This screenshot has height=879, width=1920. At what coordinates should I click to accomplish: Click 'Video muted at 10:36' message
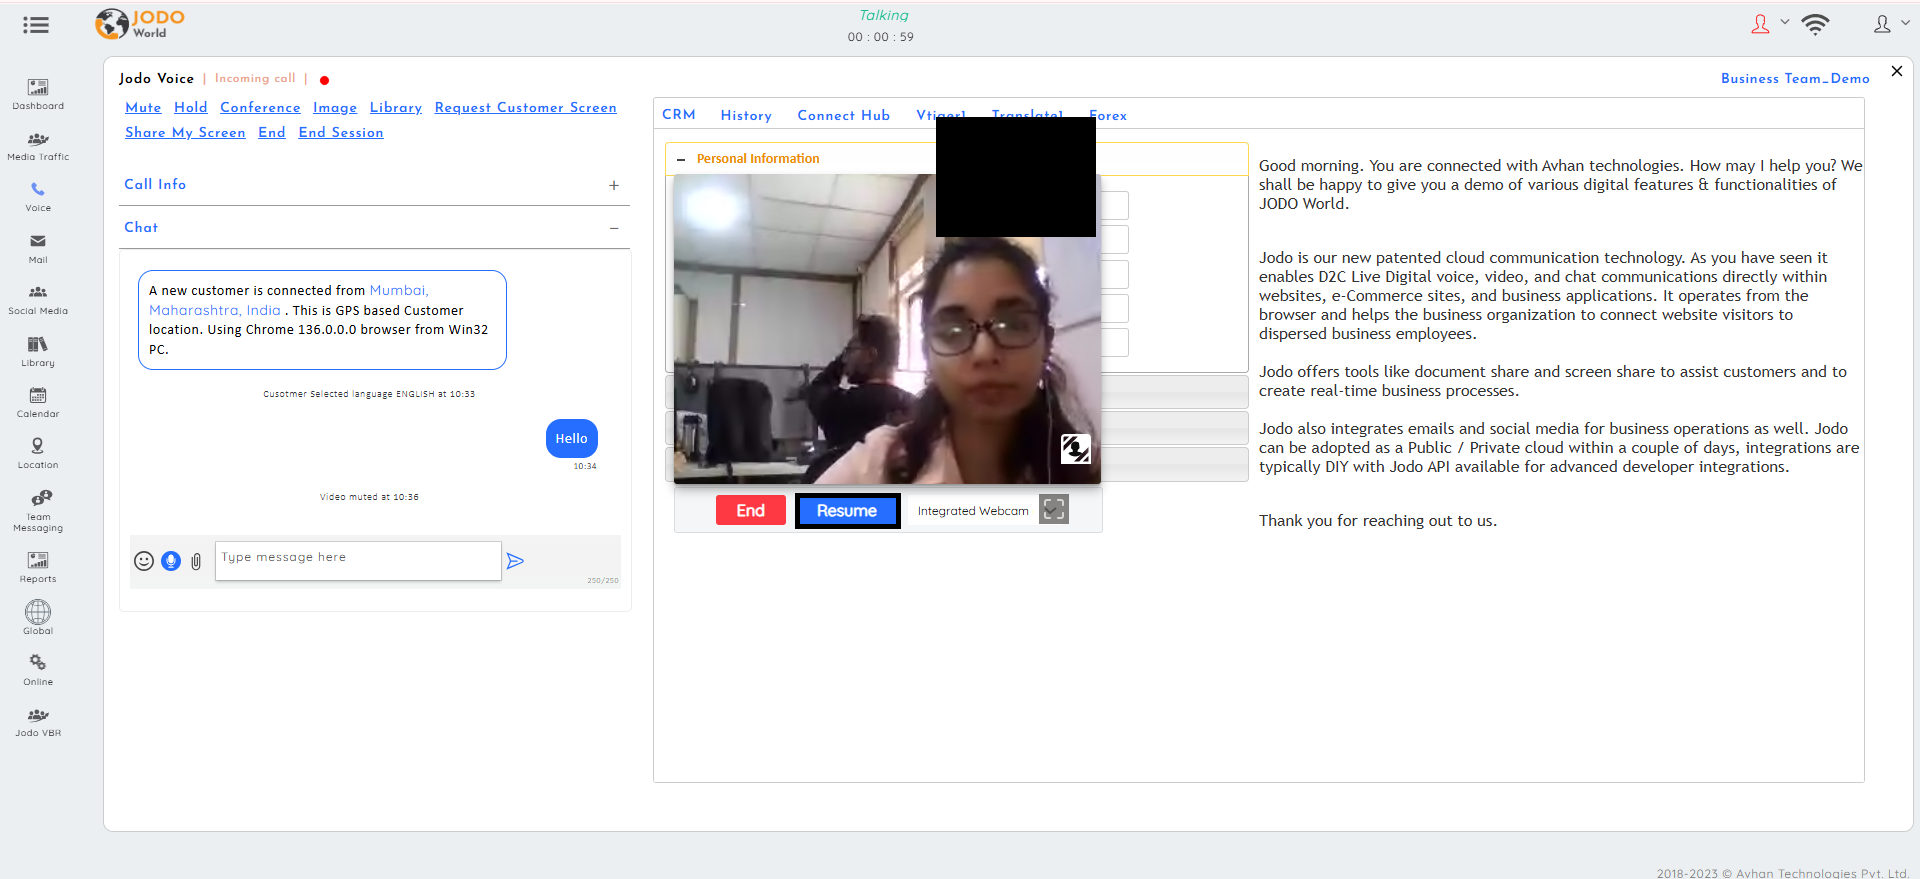(369, 497)
